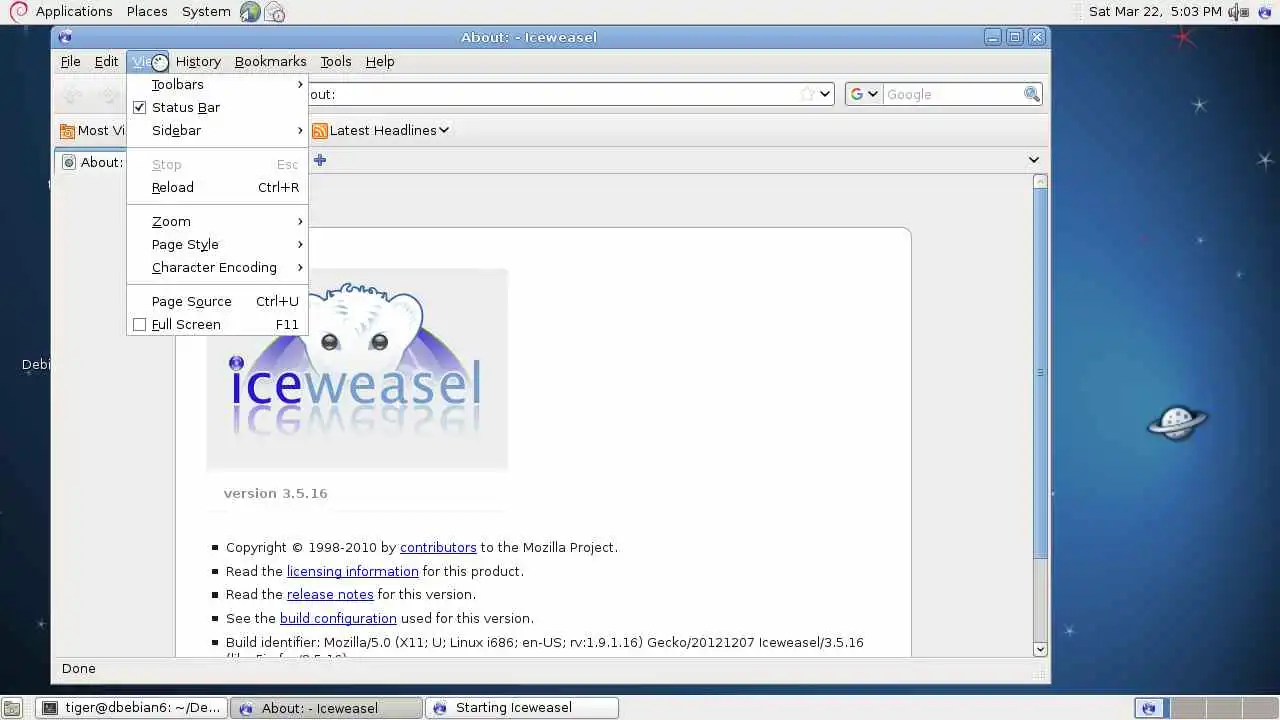Viewport: 1280px width, 720px height.
Task: Select Reload from the View menu
Action: pos(217,187)
